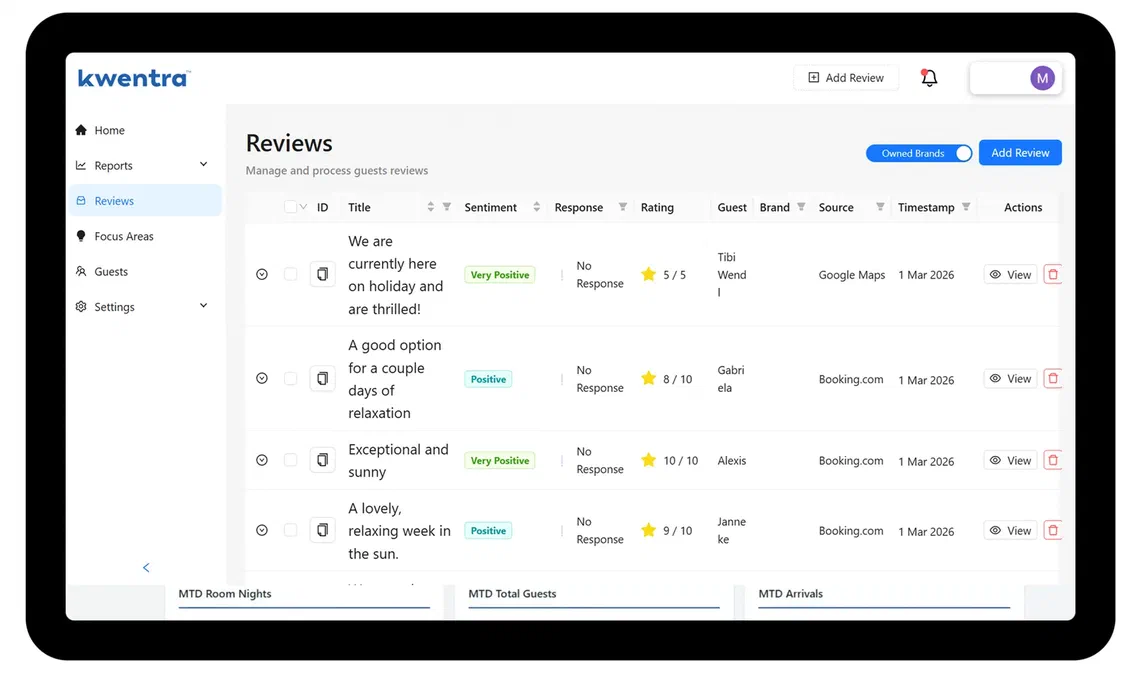
Task: Expand the Gabriela review row
Action: [x=262, y=379]
